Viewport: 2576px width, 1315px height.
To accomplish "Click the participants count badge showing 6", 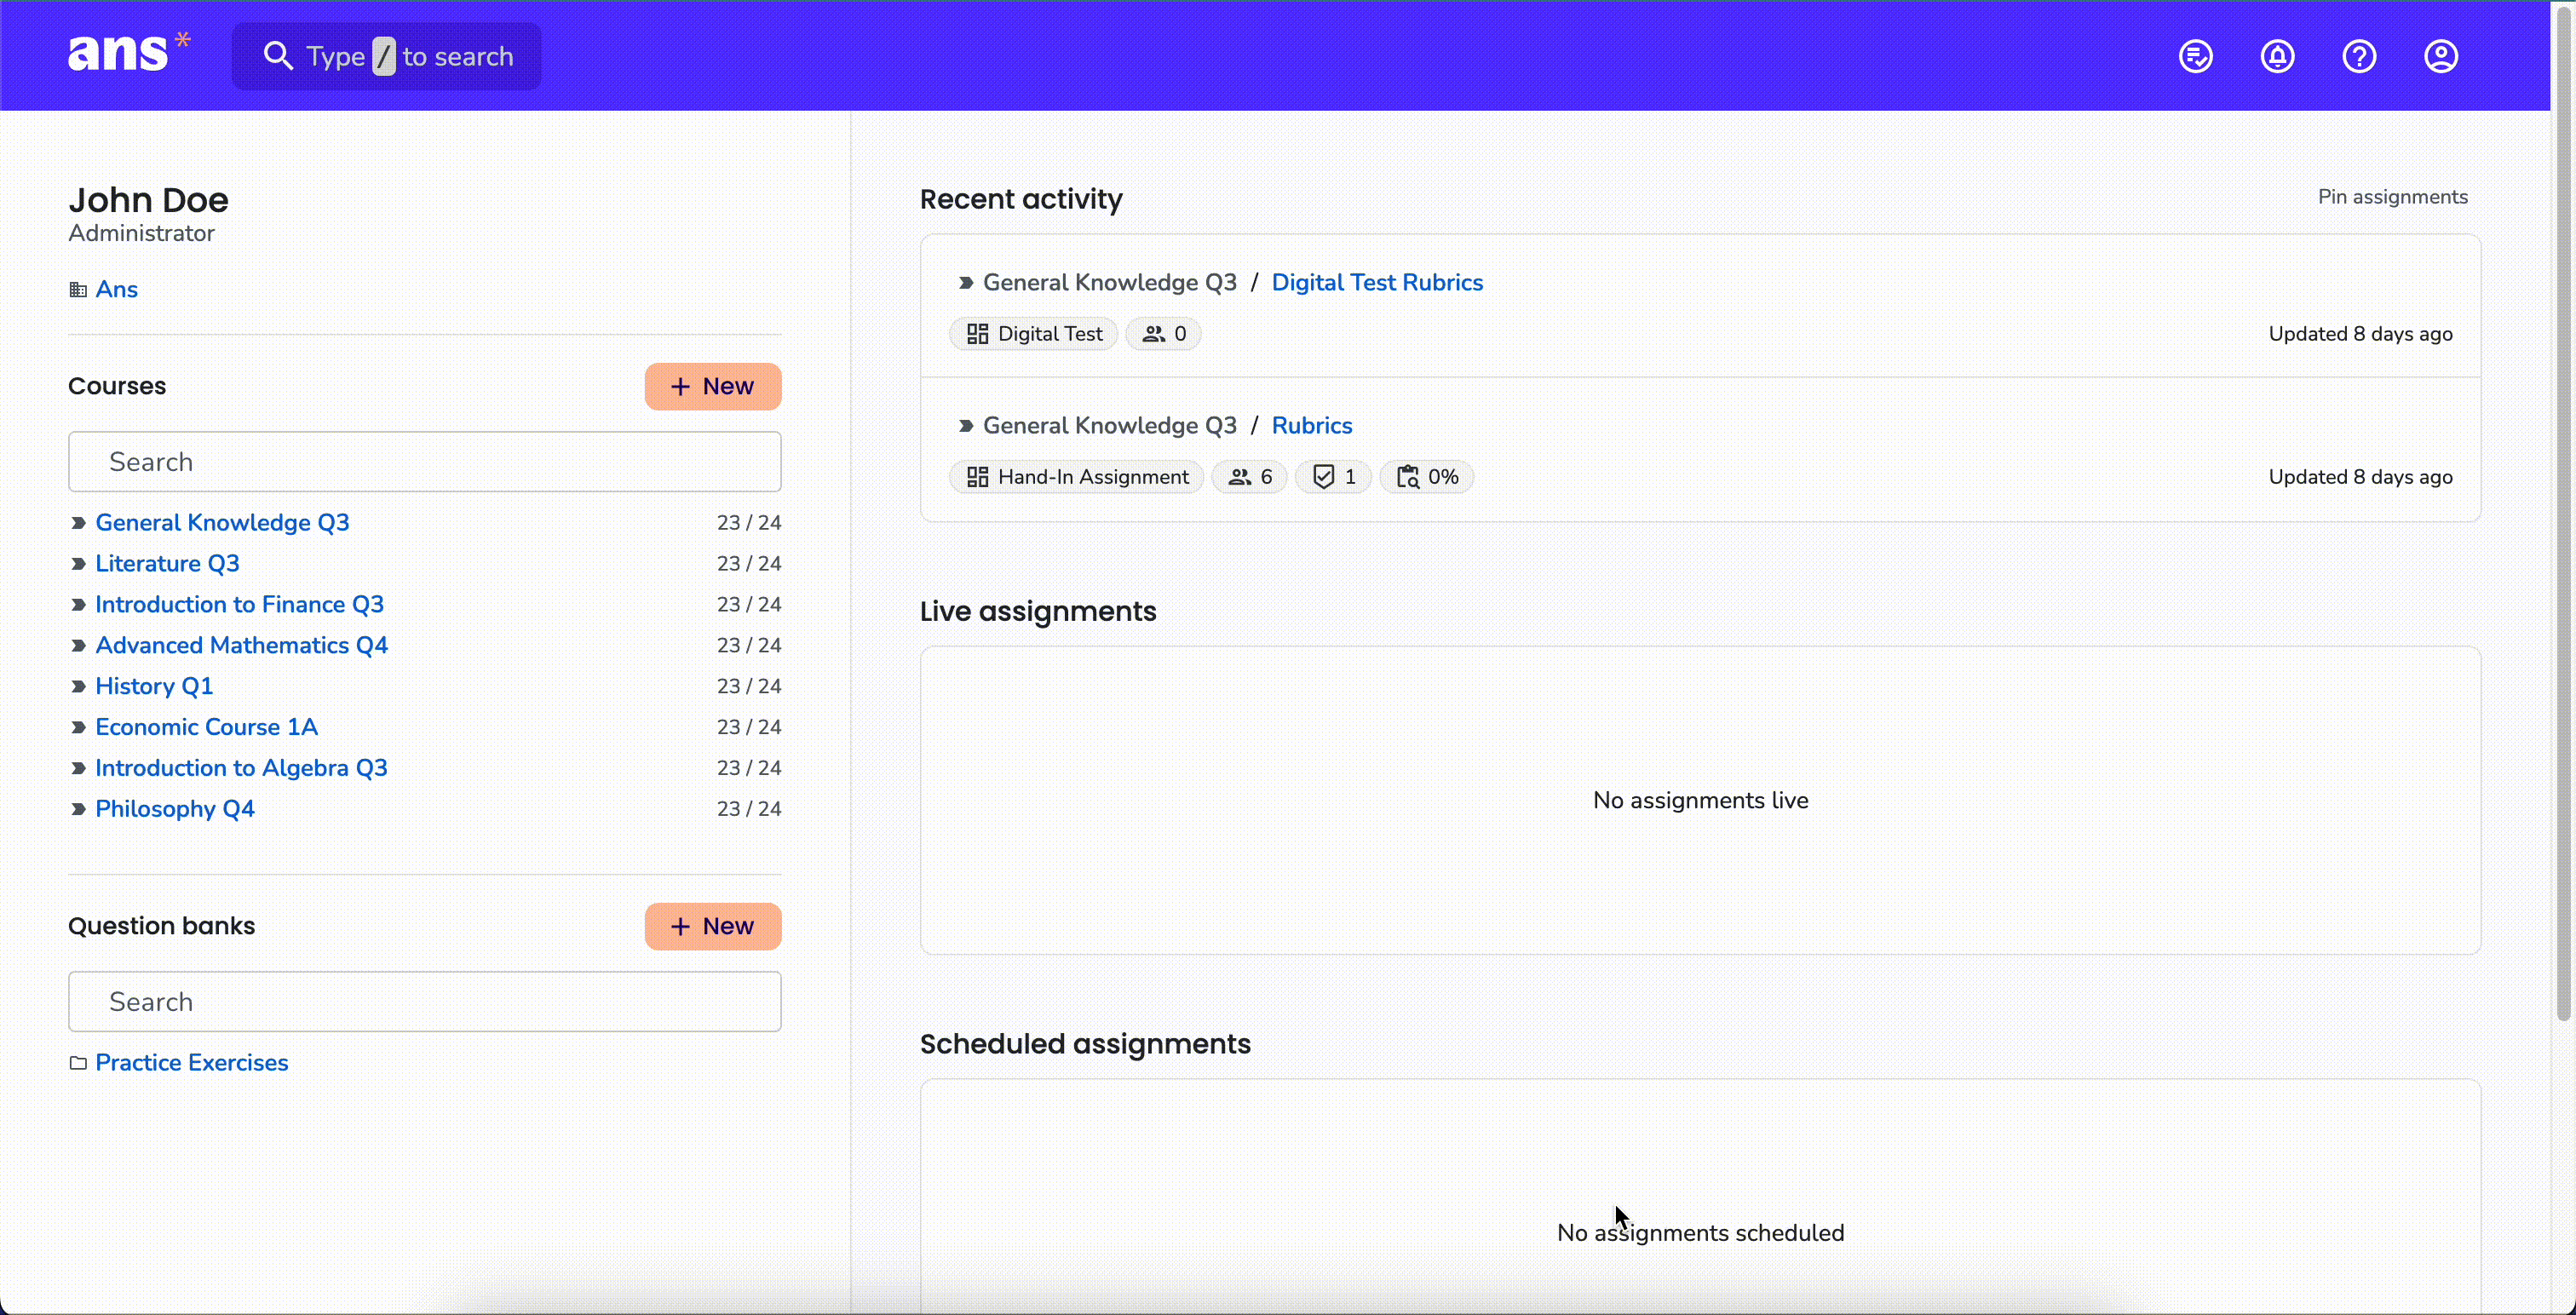I will click(x=1249, y=477).
